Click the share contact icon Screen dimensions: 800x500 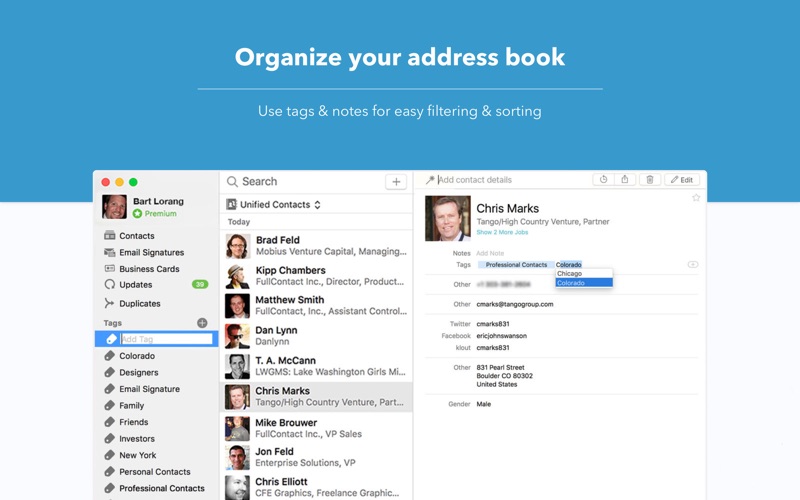[625, 180]
